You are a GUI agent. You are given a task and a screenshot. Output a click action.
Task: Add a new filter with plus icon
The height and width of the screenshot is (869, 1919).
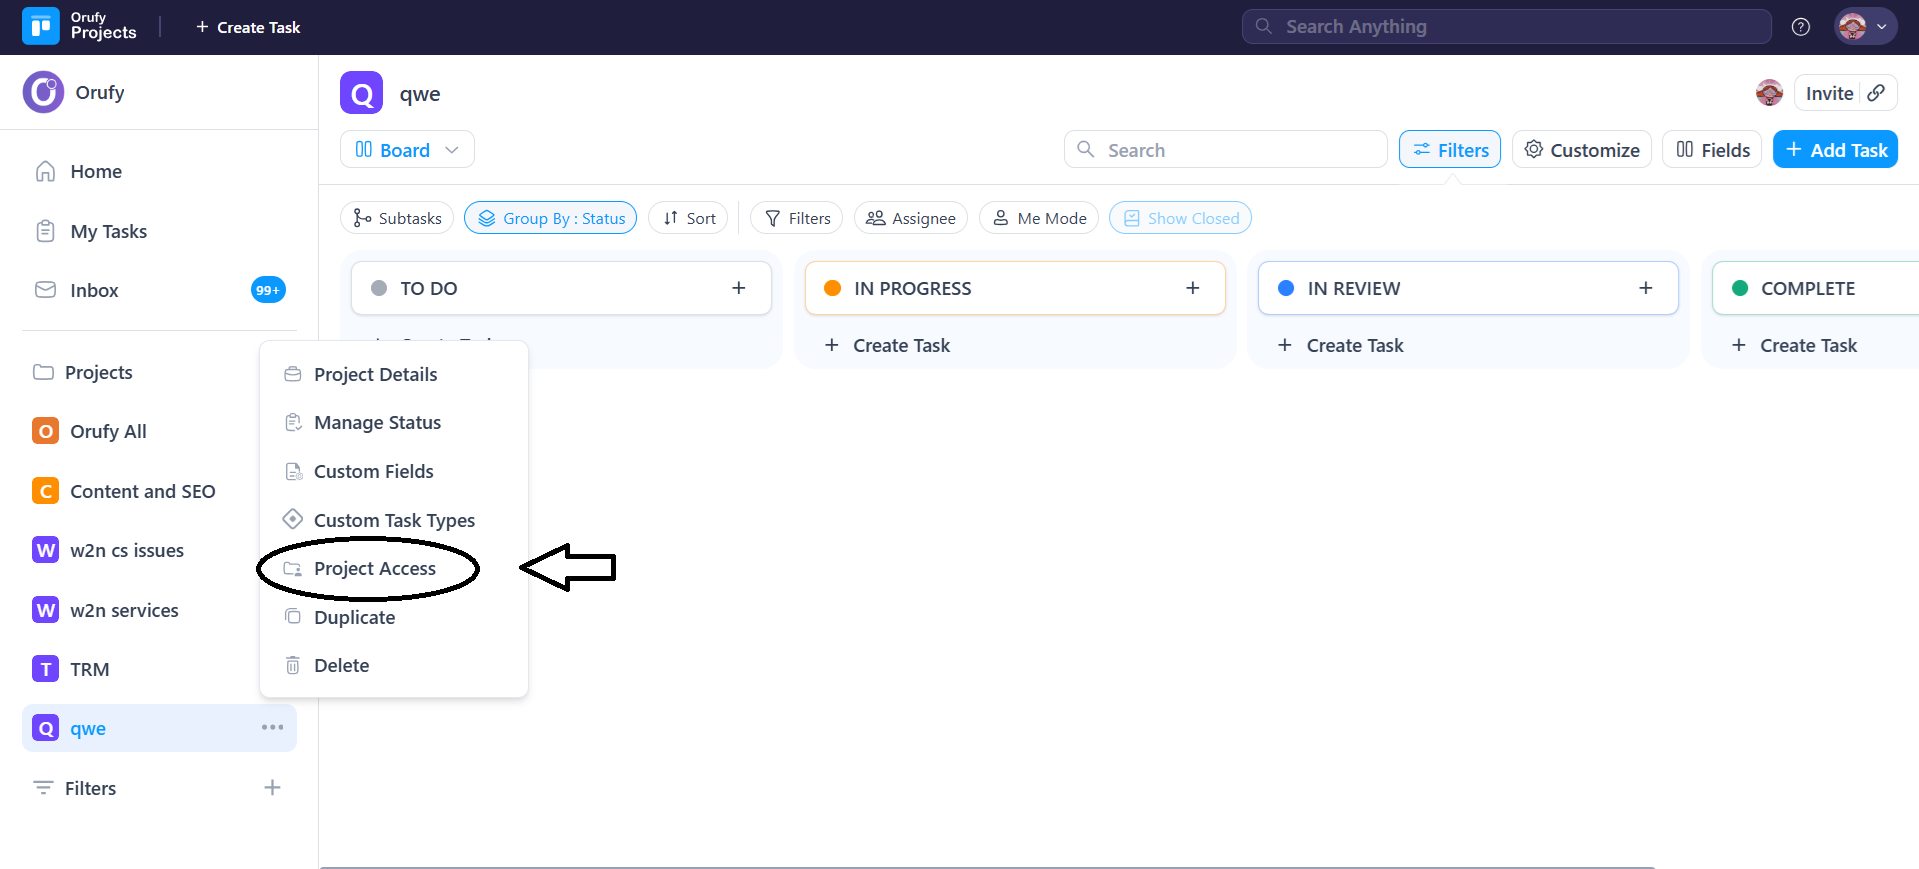(272, 788)
